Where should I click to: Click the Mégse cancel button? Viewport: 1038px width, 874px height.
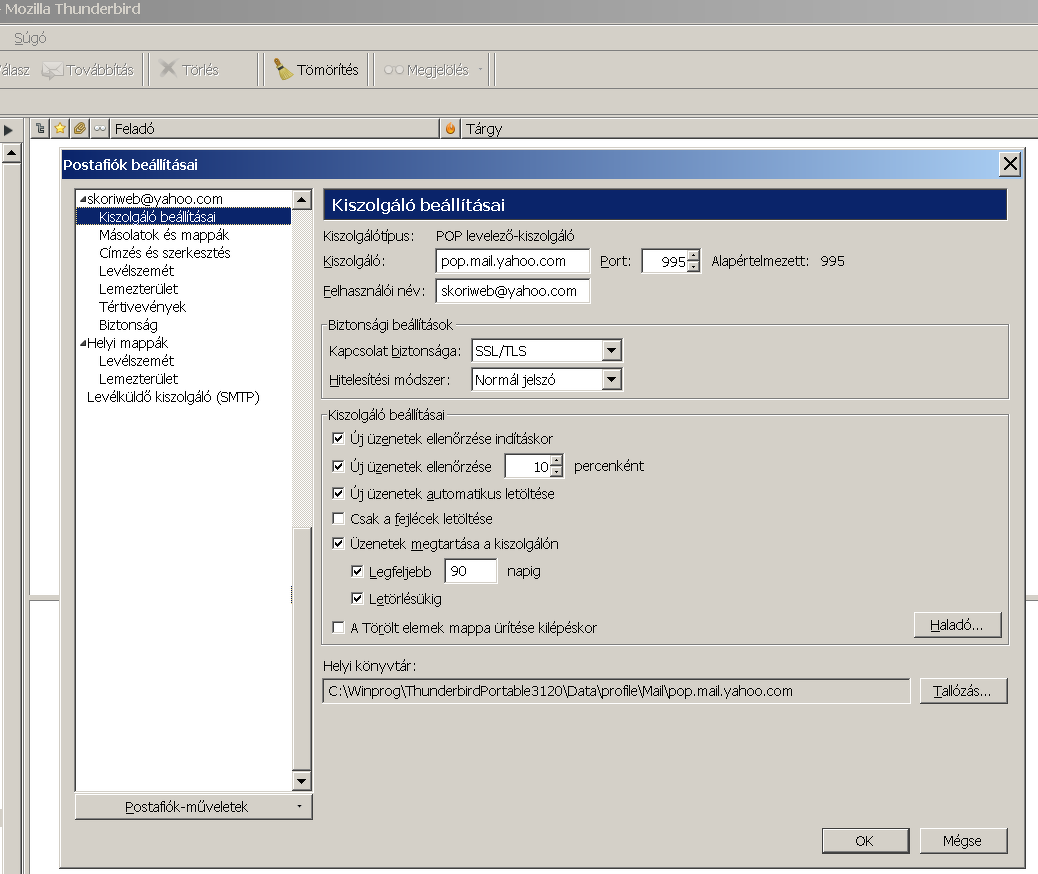pyautogui.click(x=963, y=841)
